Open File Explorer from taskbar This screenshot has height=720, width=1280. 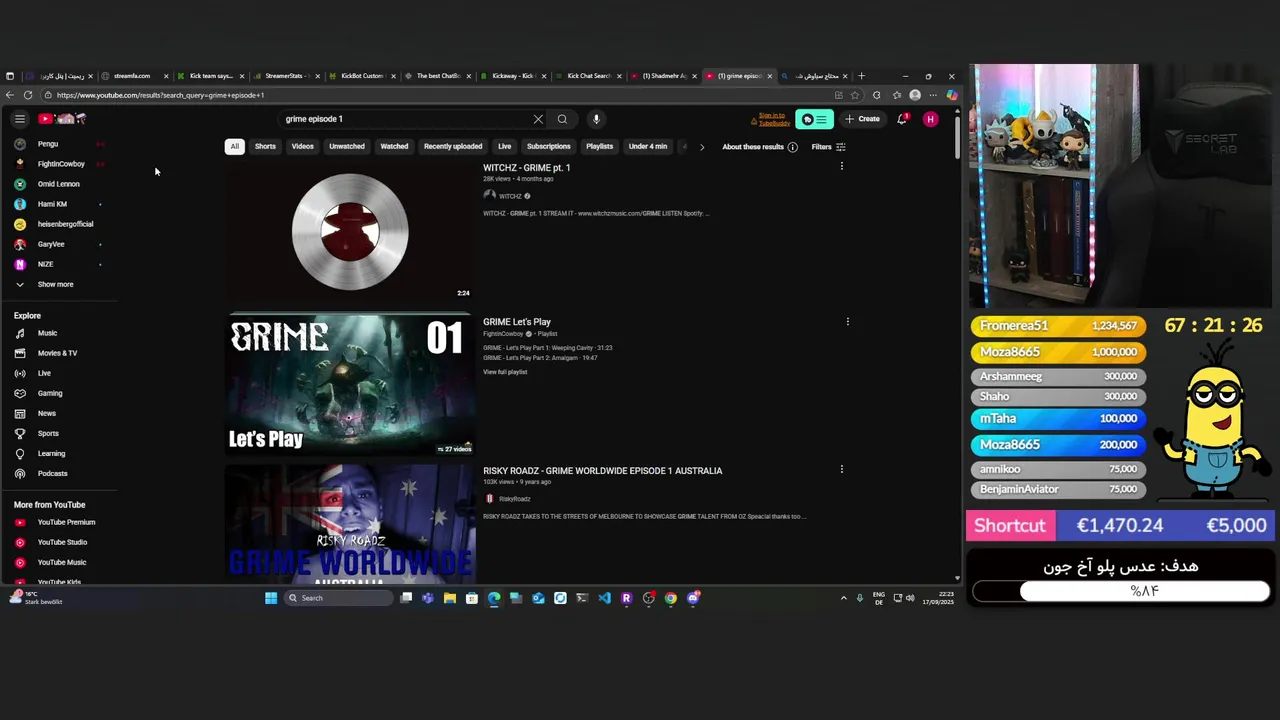450,598
